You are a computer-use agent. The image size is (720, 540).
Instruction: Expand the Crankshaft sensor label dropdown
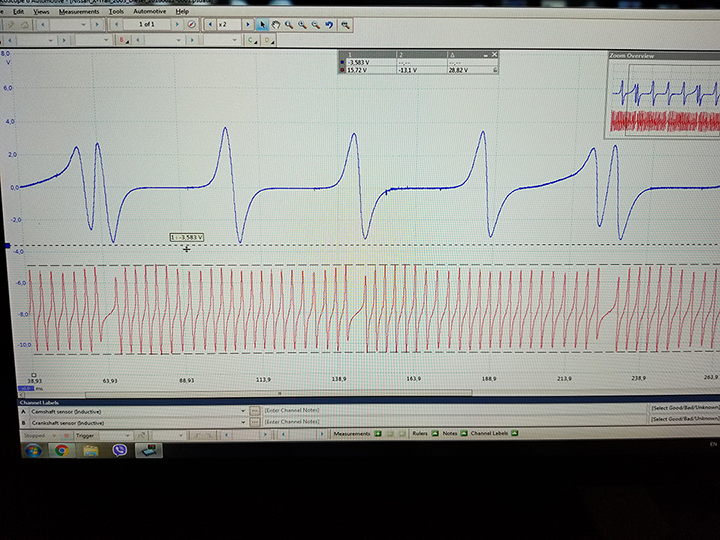pos(242,421)
